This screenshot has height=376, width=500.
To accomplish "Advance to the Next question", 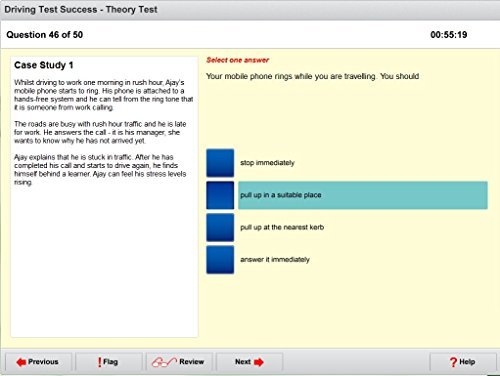I will point(249,362).
